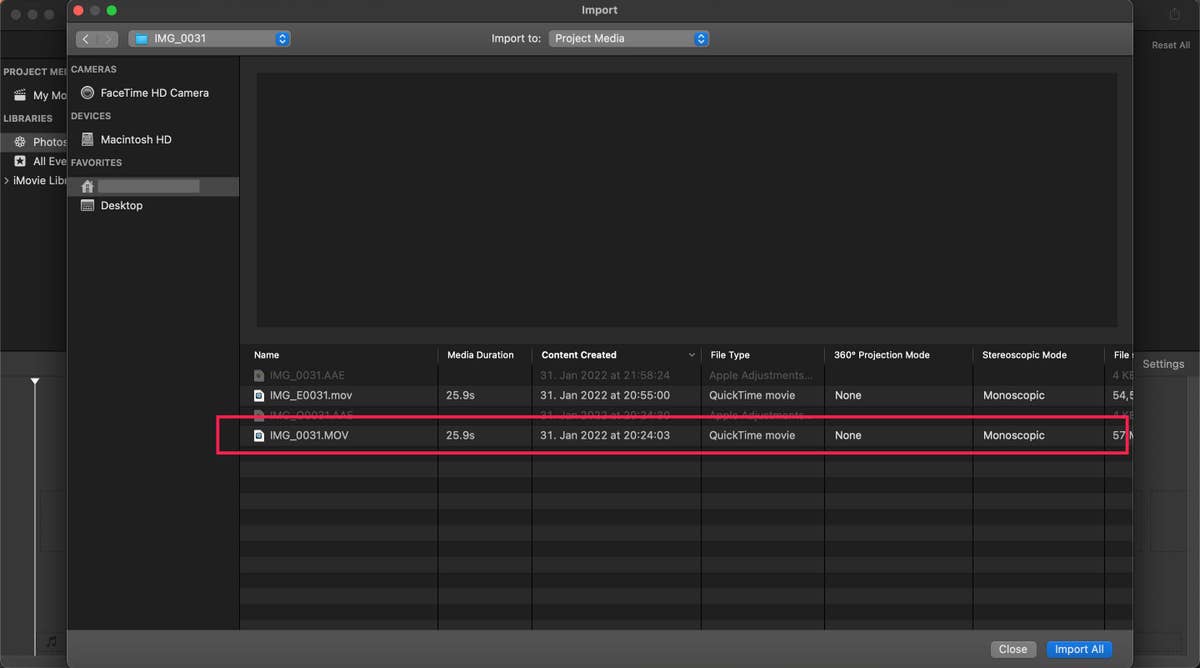Click the IMG_0031.MOV file icon

tap(259, 436)
